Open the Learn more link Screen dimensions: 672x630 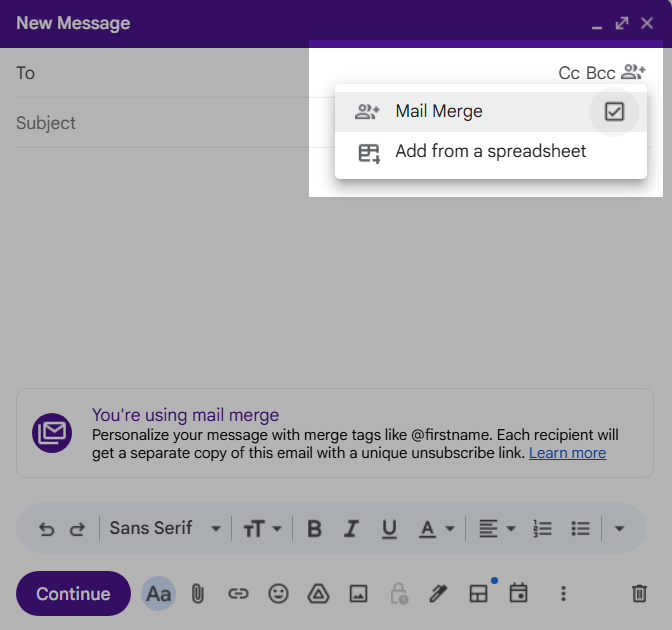567,453
